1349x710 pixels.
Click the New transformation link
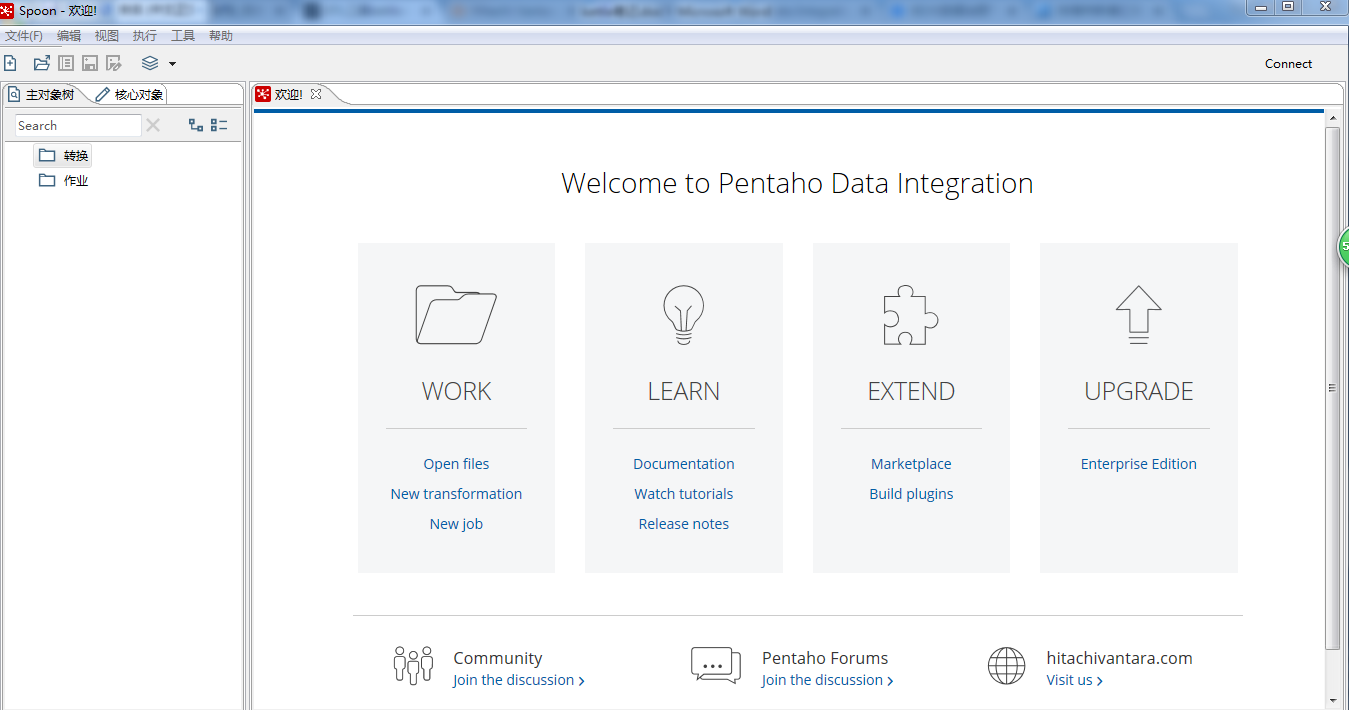[456, 494]
